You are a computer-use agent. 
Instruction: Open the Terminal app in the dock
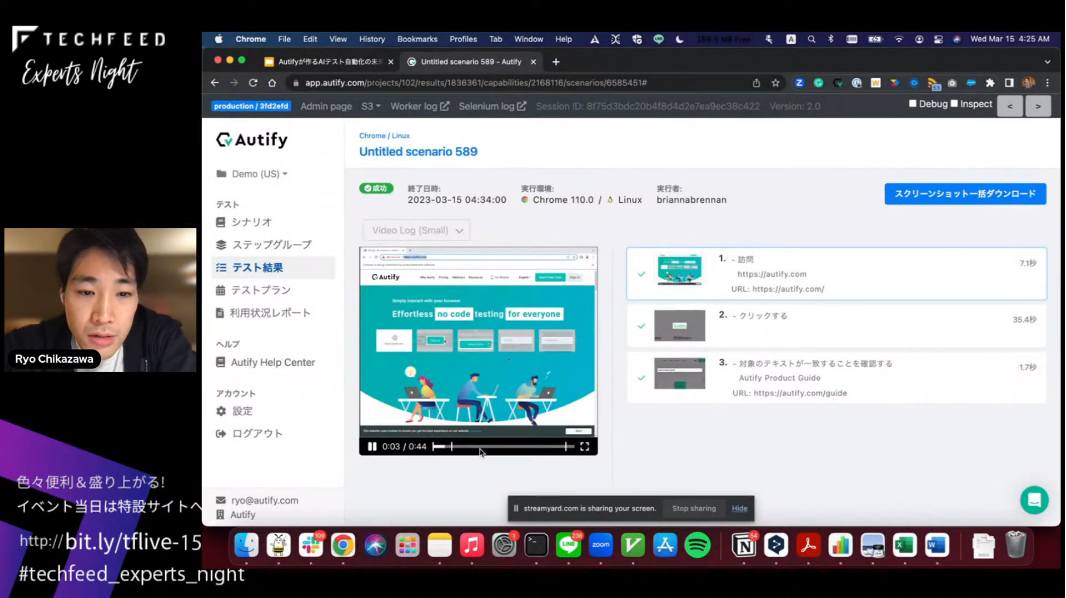tap(536, 545)
